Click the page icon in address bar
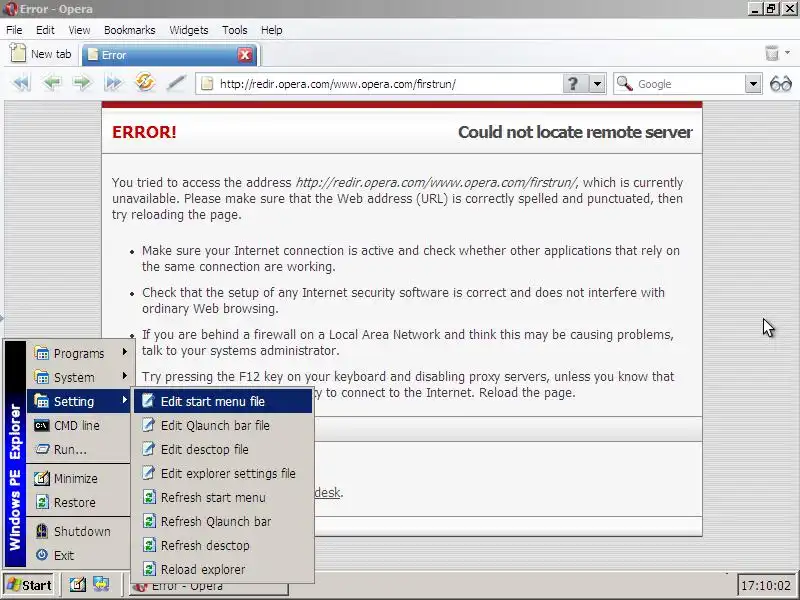The image size is (800, 600). pyautogui.click(x=207, y=83)
